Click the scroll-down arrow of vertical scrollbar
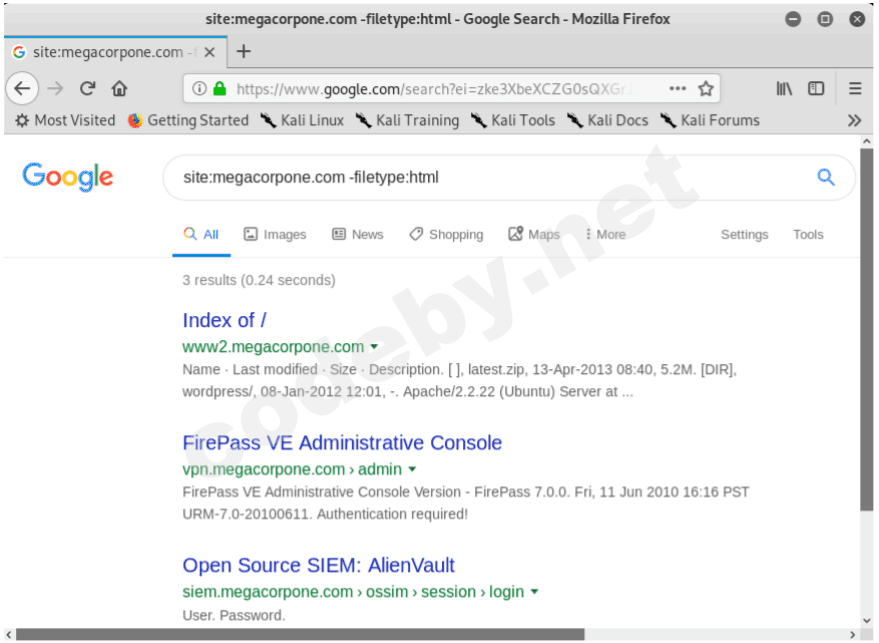This screenshot has height=643, width=879. (x=867, y=621)
